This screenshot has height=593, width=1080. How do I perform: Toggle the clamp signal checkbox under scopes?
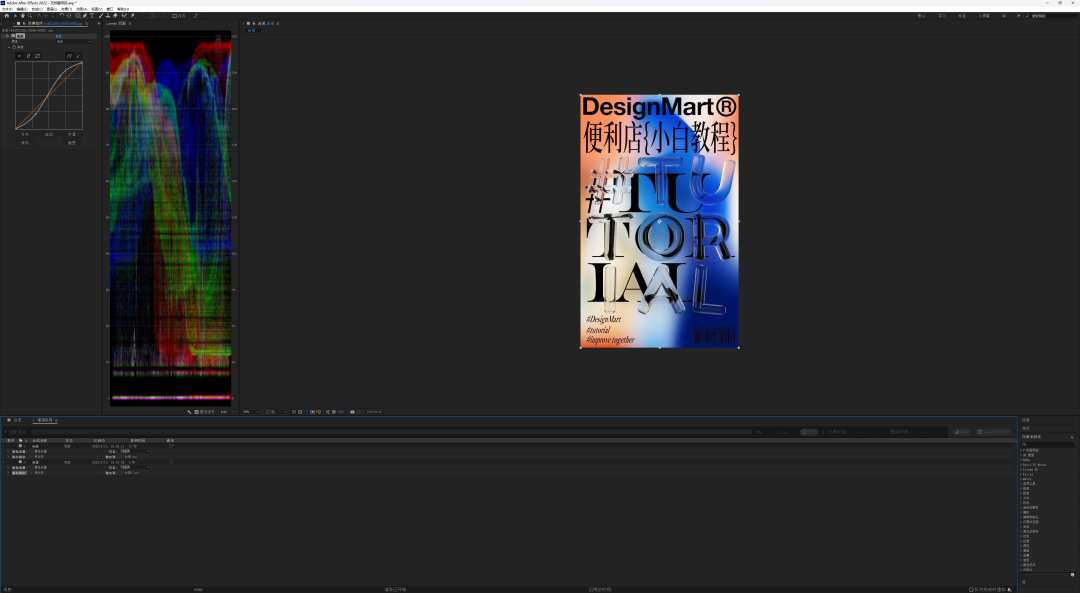(196, 412)
